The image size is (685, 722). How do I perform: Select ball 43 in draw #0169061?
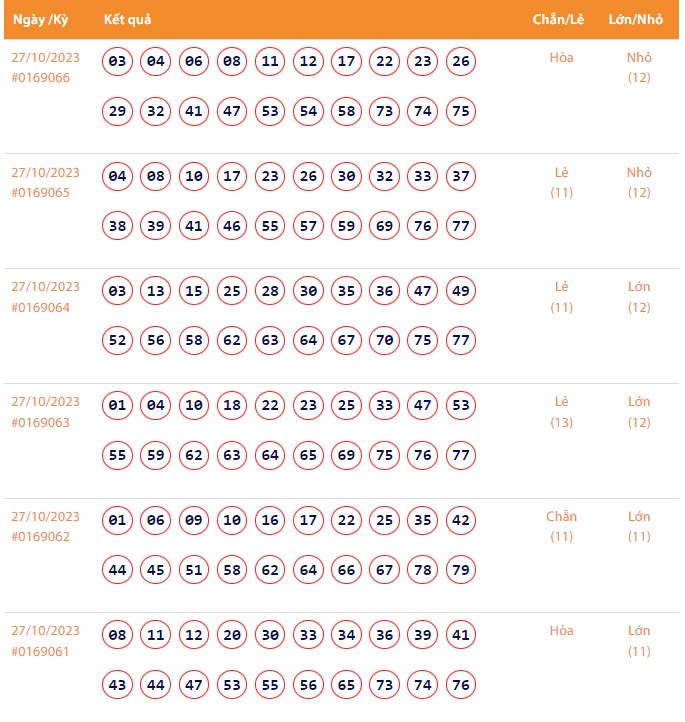coord(118,684)
